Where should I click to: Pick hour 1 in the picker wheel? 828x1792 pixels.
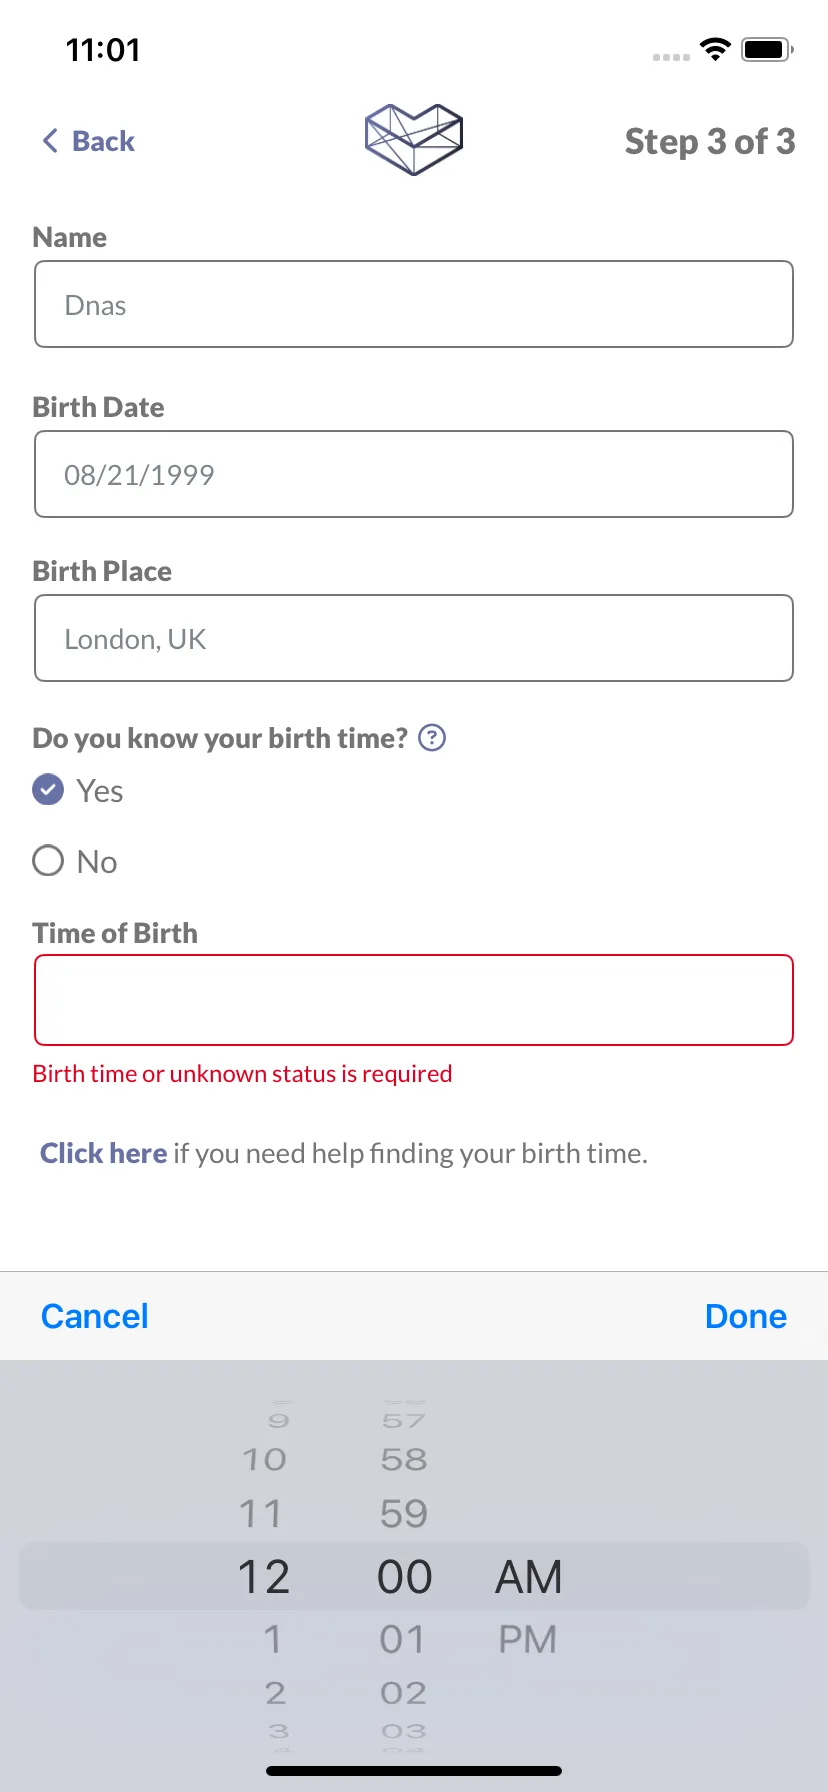[272, 1640]
